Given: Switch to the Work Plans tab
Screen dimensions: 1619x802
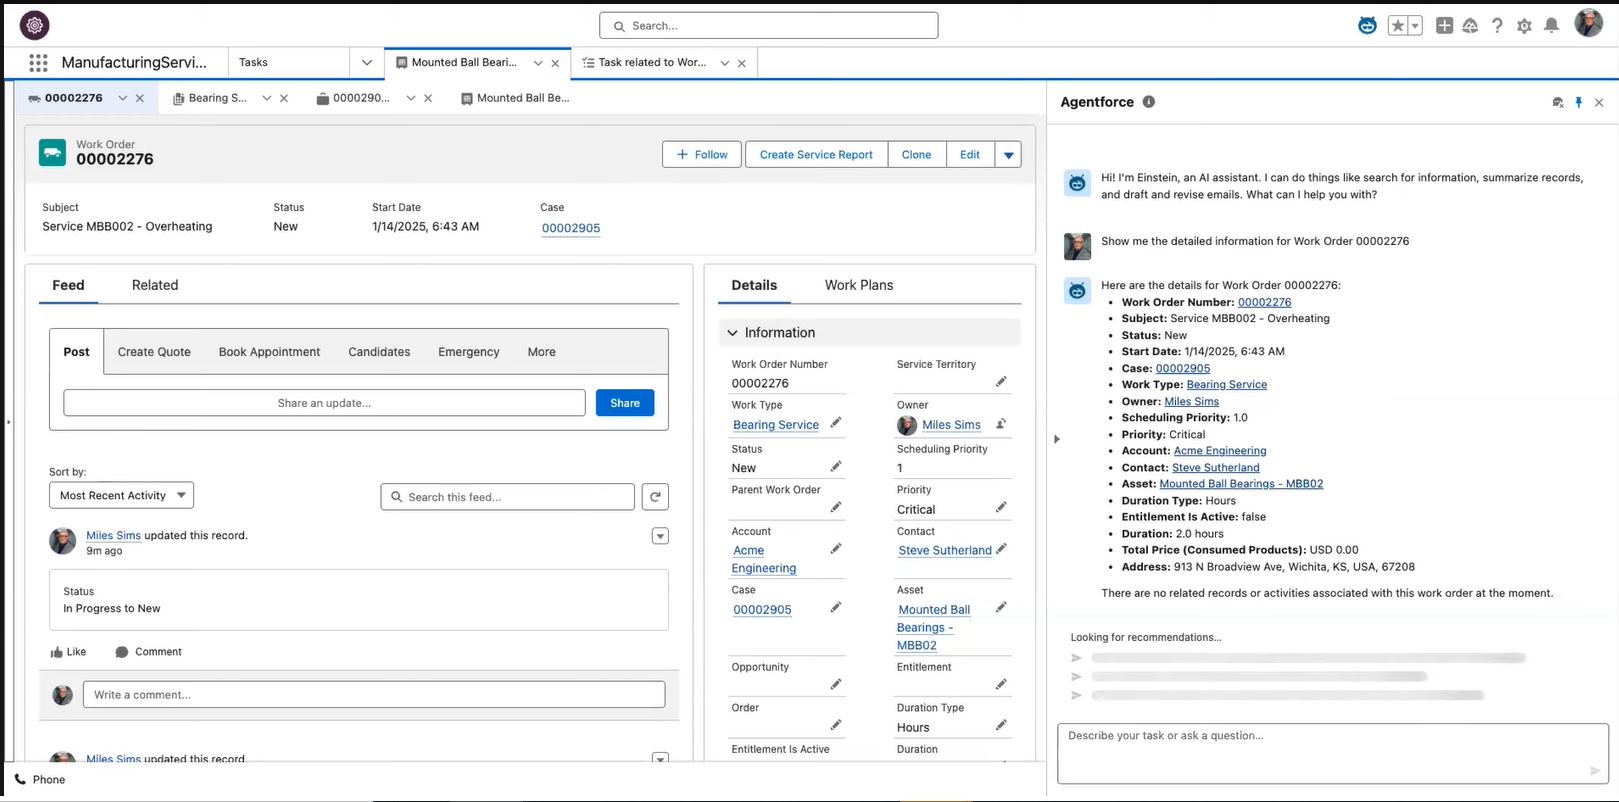Looking at the screenshot, I should [858, 285].
